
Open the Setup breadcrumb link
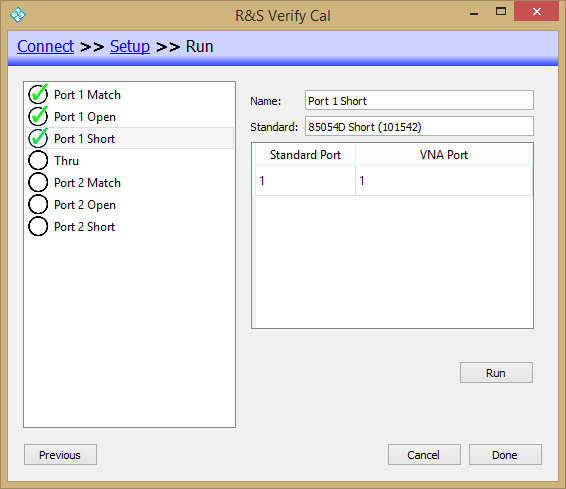[x=130, y=47]
